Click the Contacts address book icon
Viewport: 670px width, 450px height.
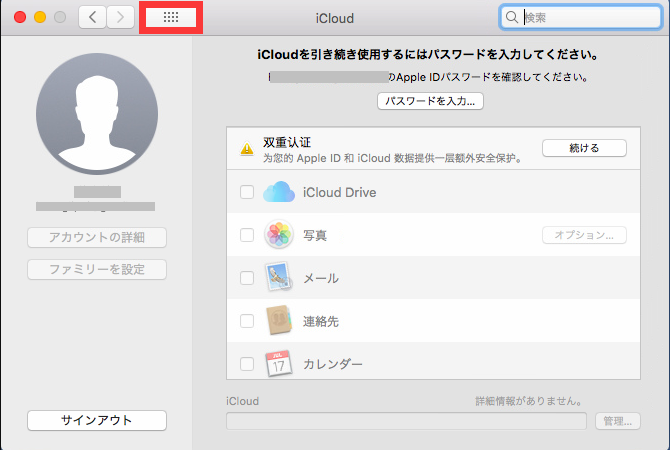point(279,320)
